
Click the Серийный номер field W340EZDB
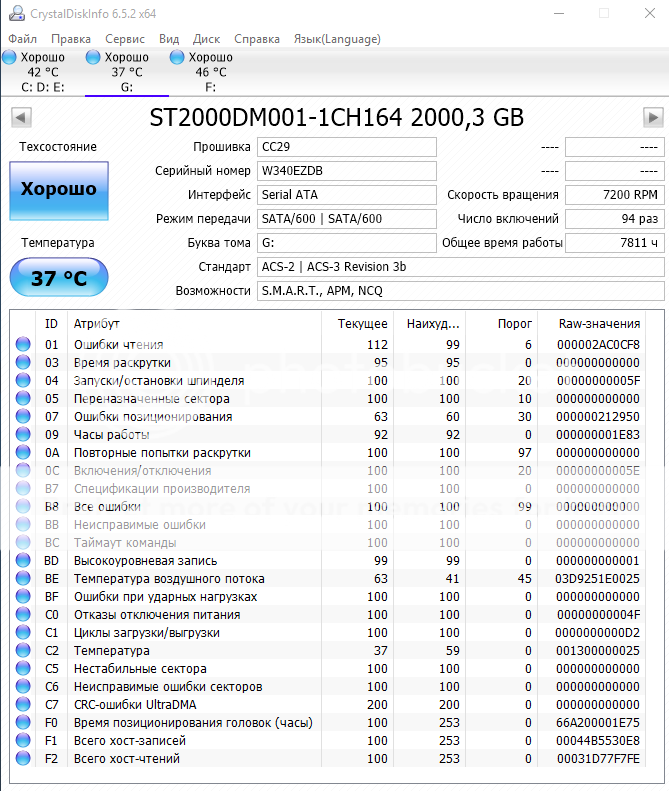click(346, 171)
